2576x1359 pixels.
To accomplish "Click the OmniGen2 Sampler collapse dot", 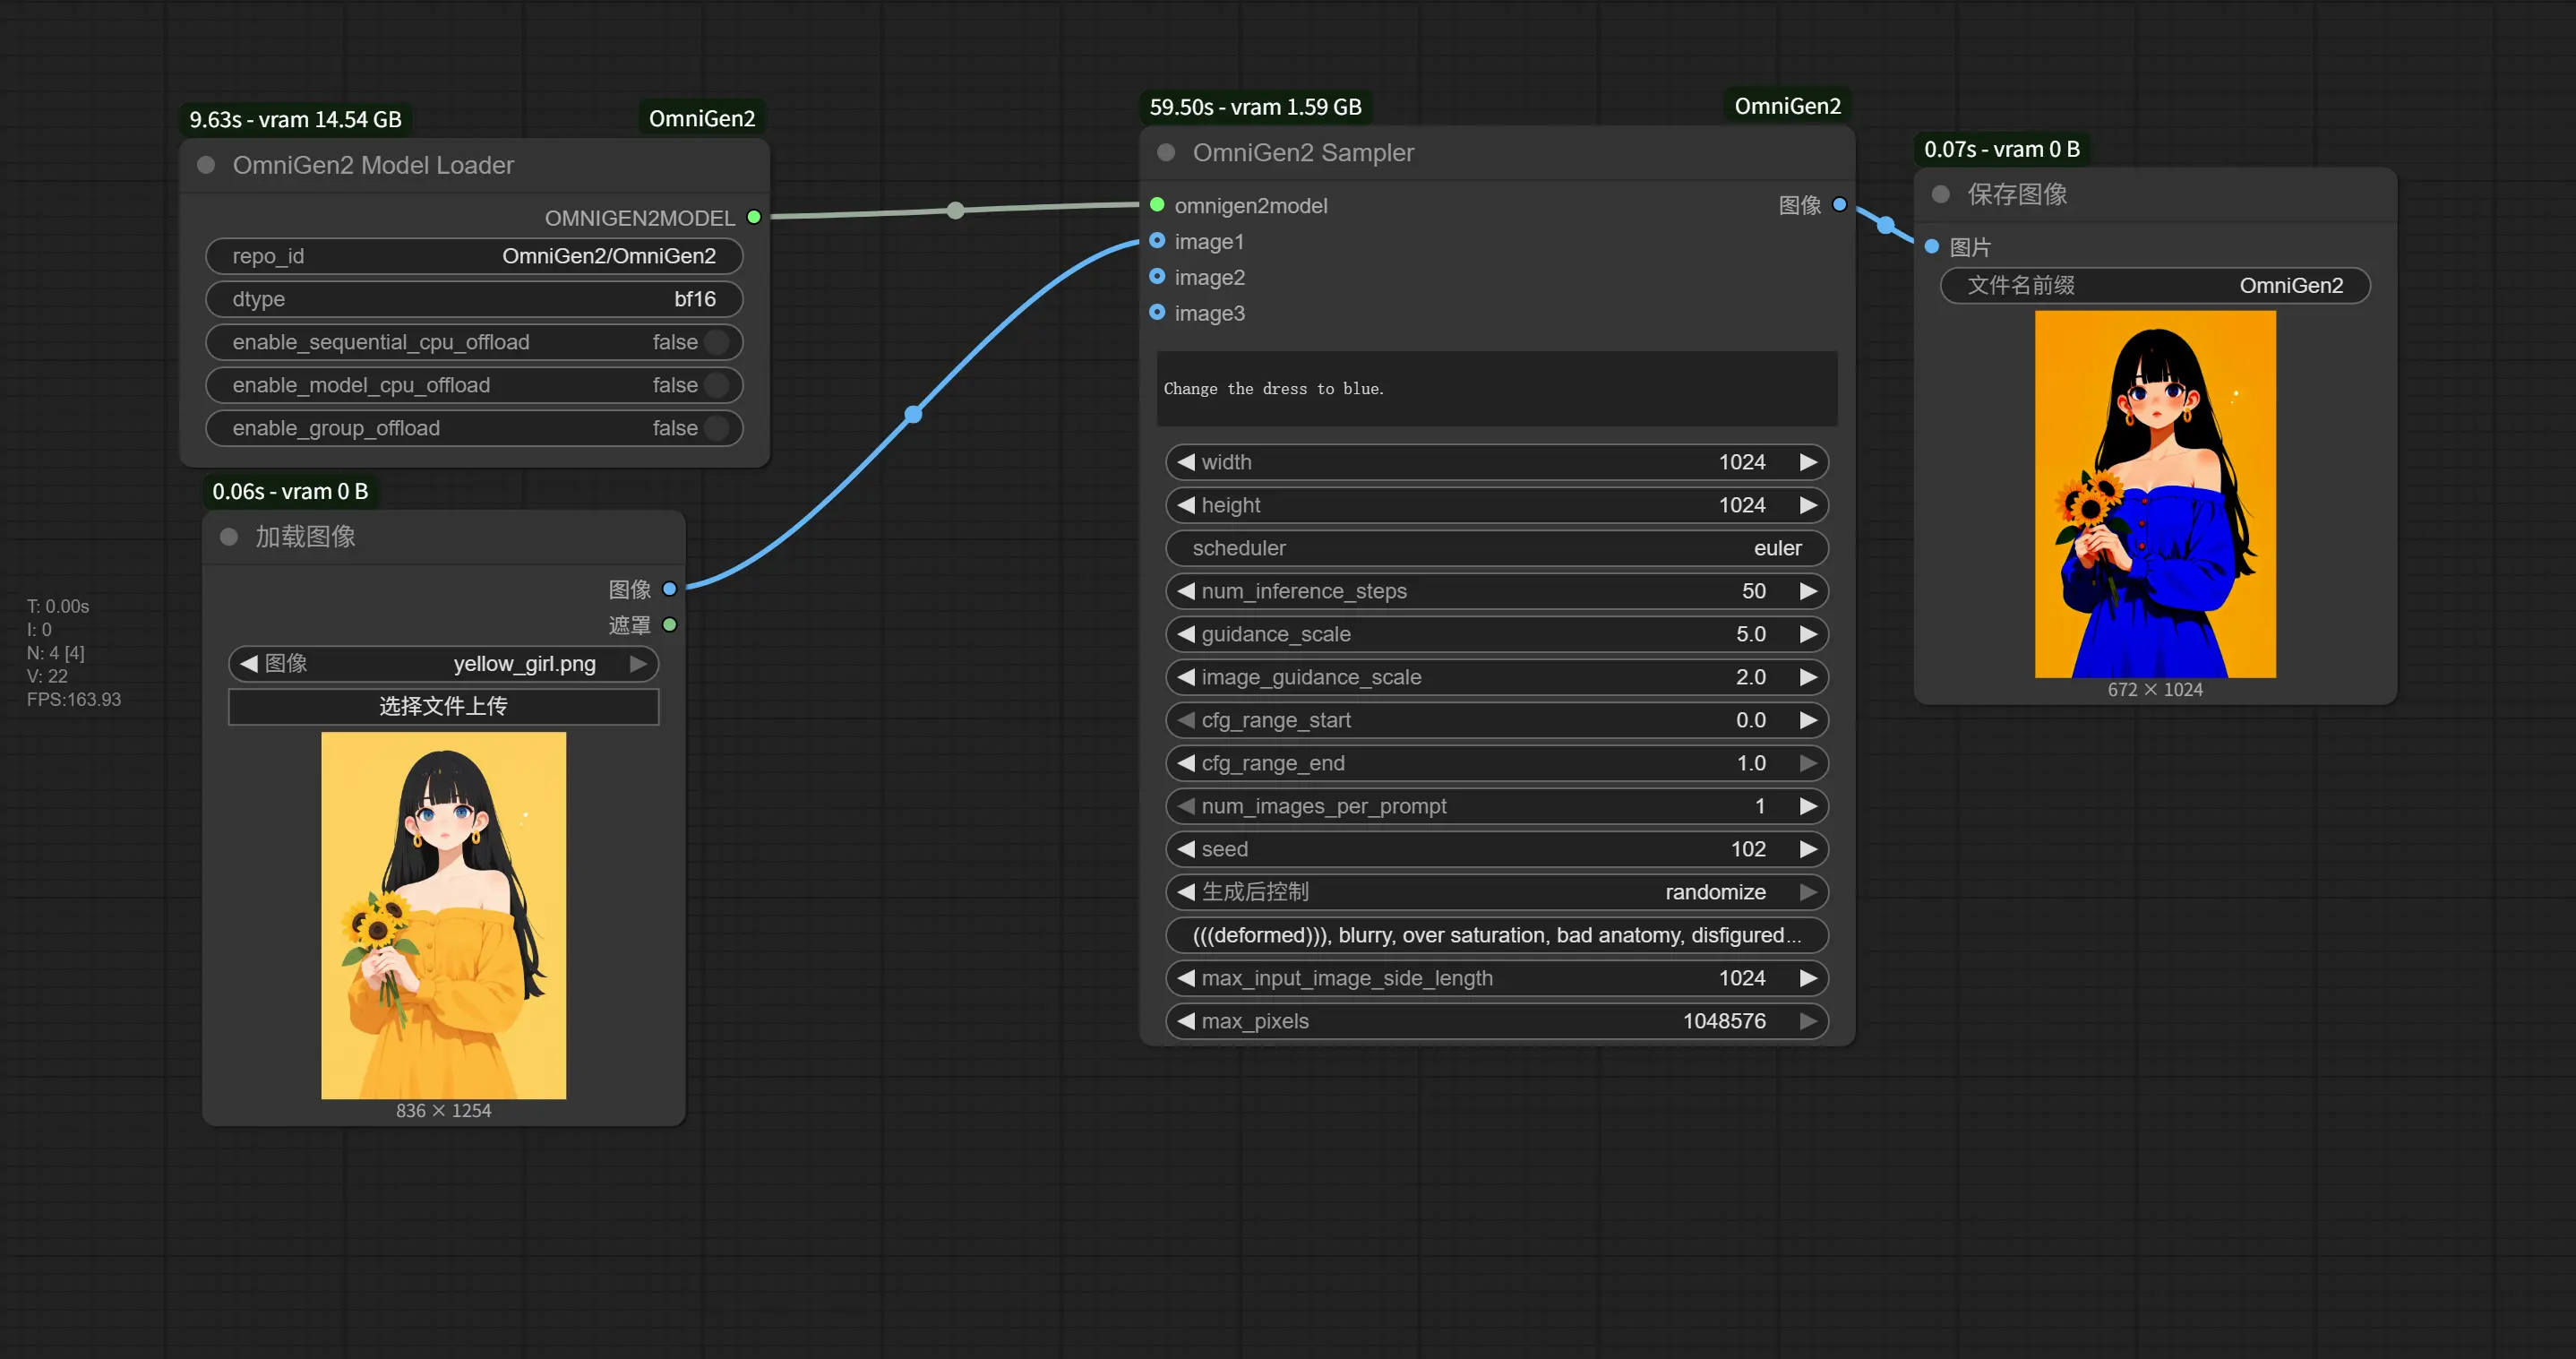I will coord(1166,153).
